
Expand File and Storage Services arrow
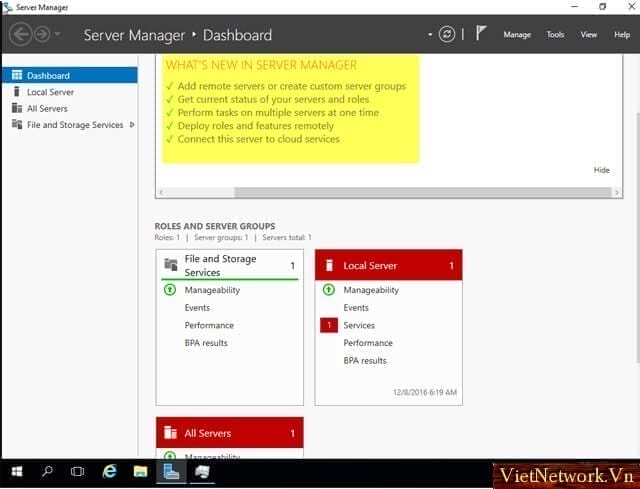pos(132,124)
